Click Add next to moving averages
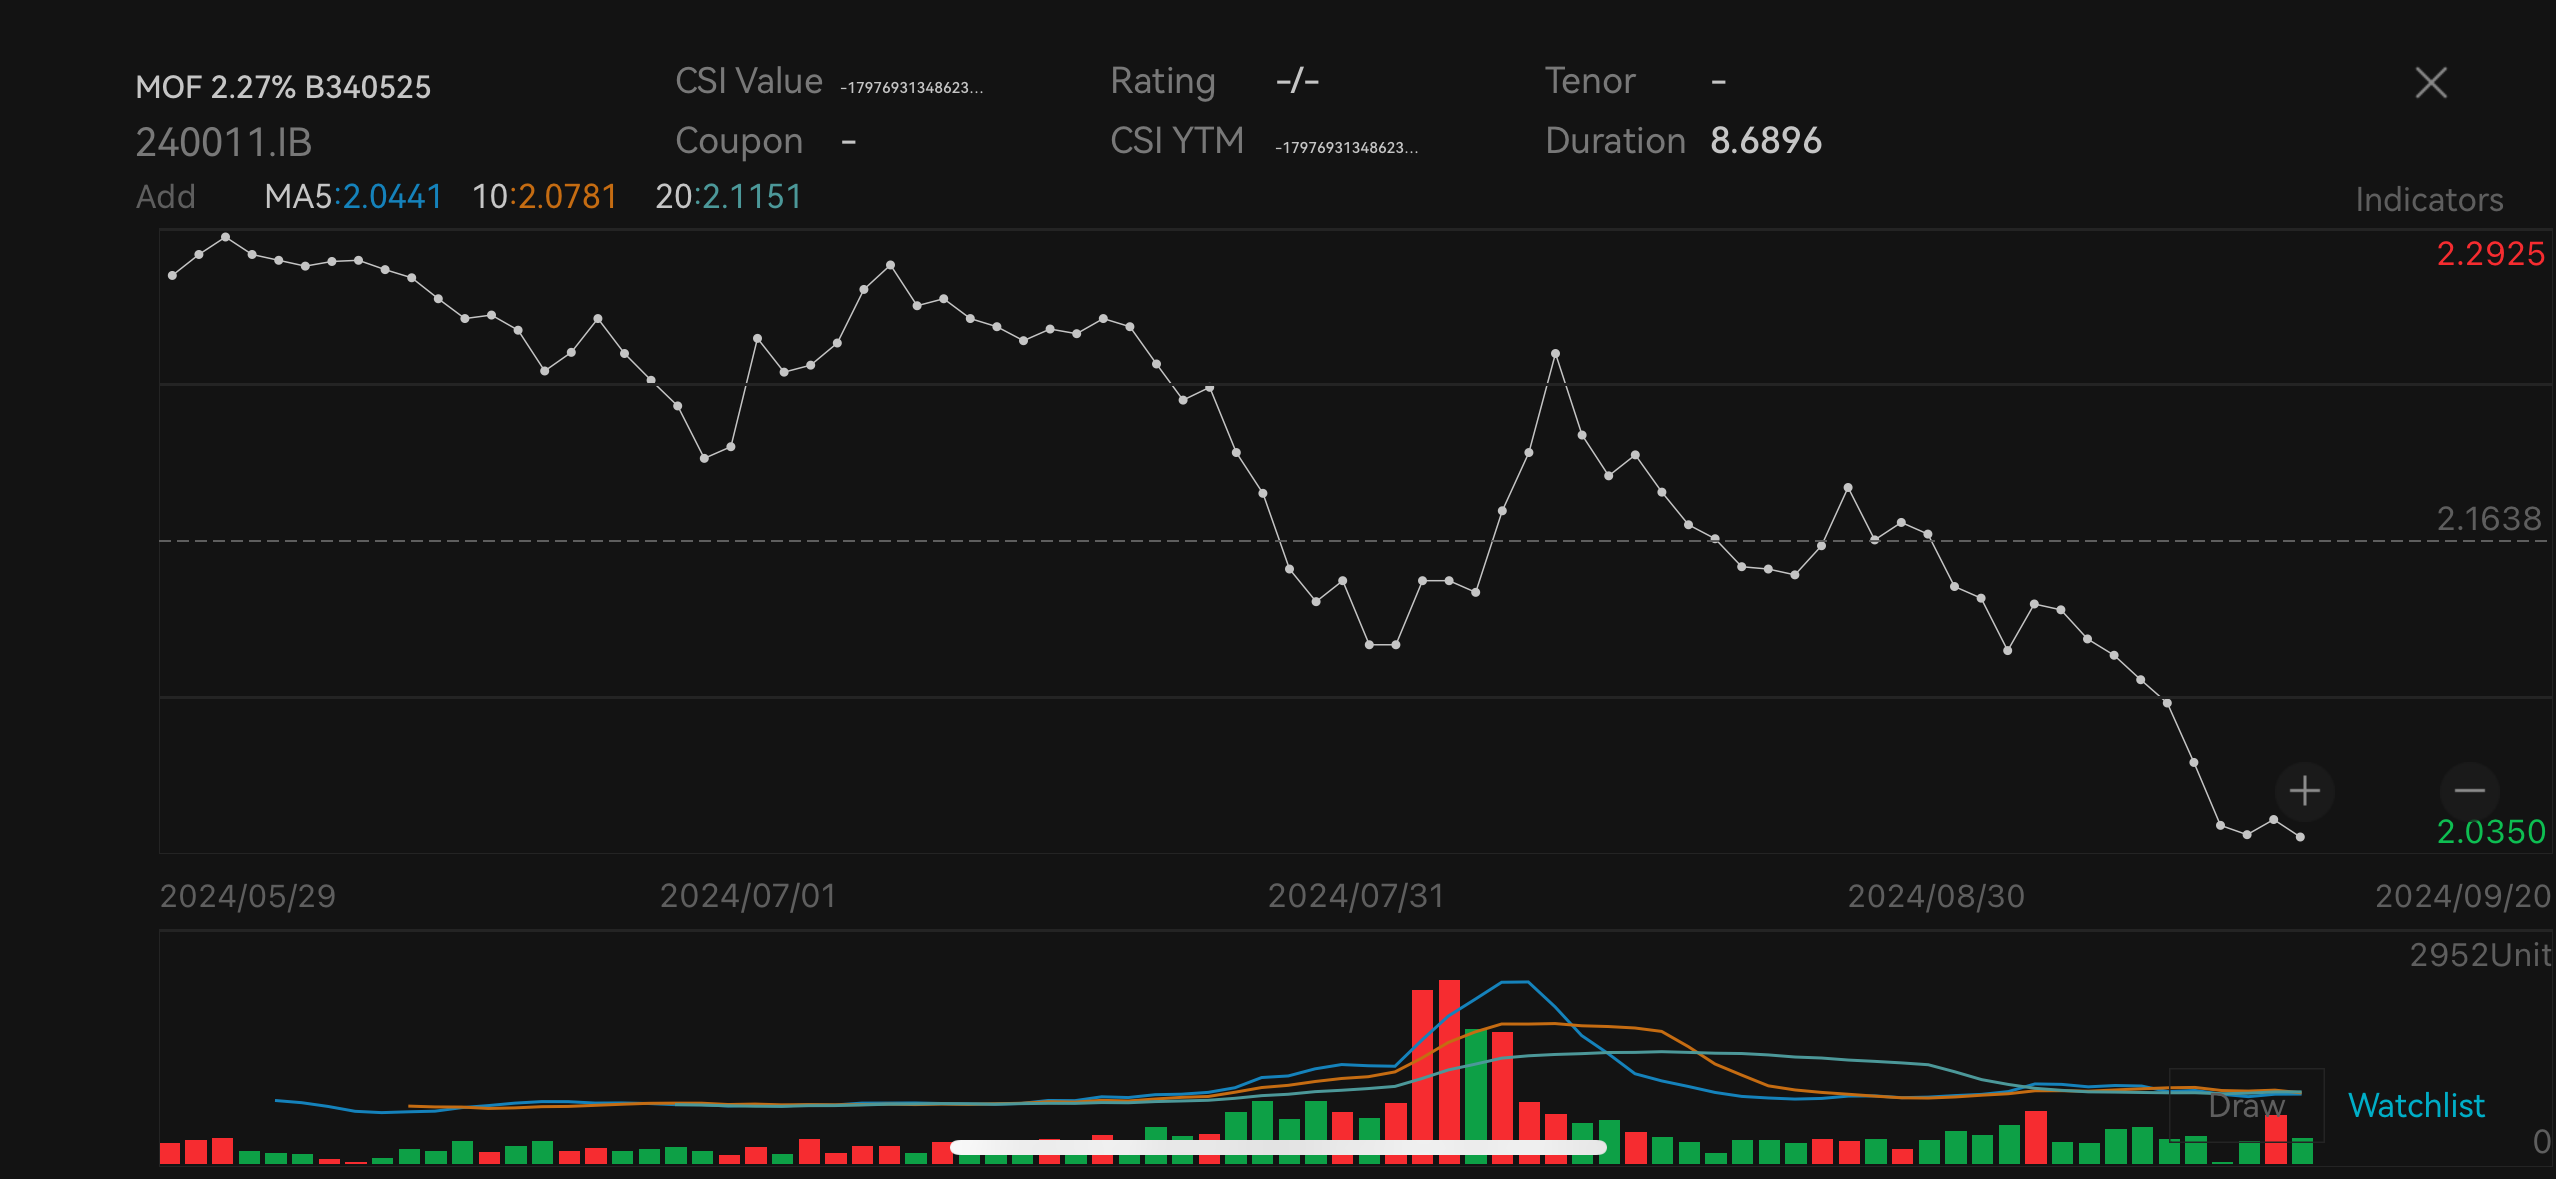The height and width of the screenshot is (1179, 2556). click(x=166, y=197)
